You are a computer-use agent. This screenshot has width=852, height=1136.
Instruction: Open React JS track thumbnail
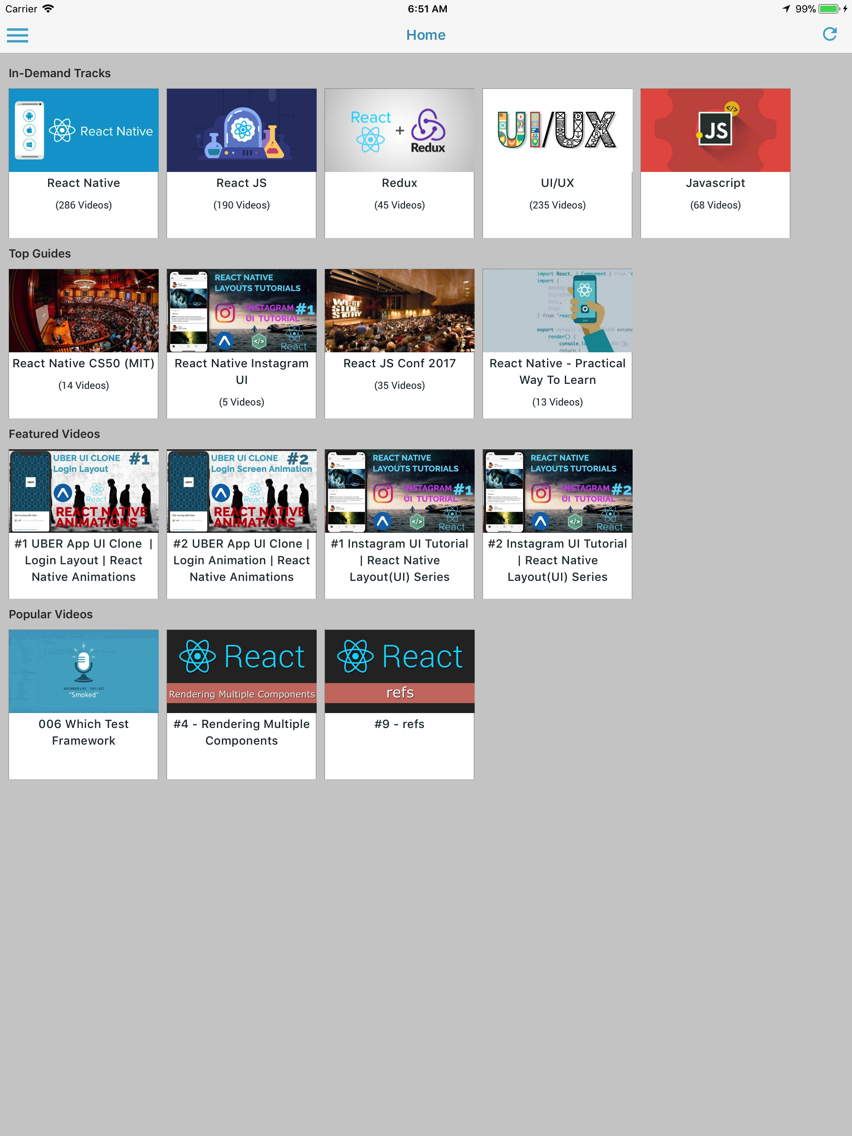[241, 130]
